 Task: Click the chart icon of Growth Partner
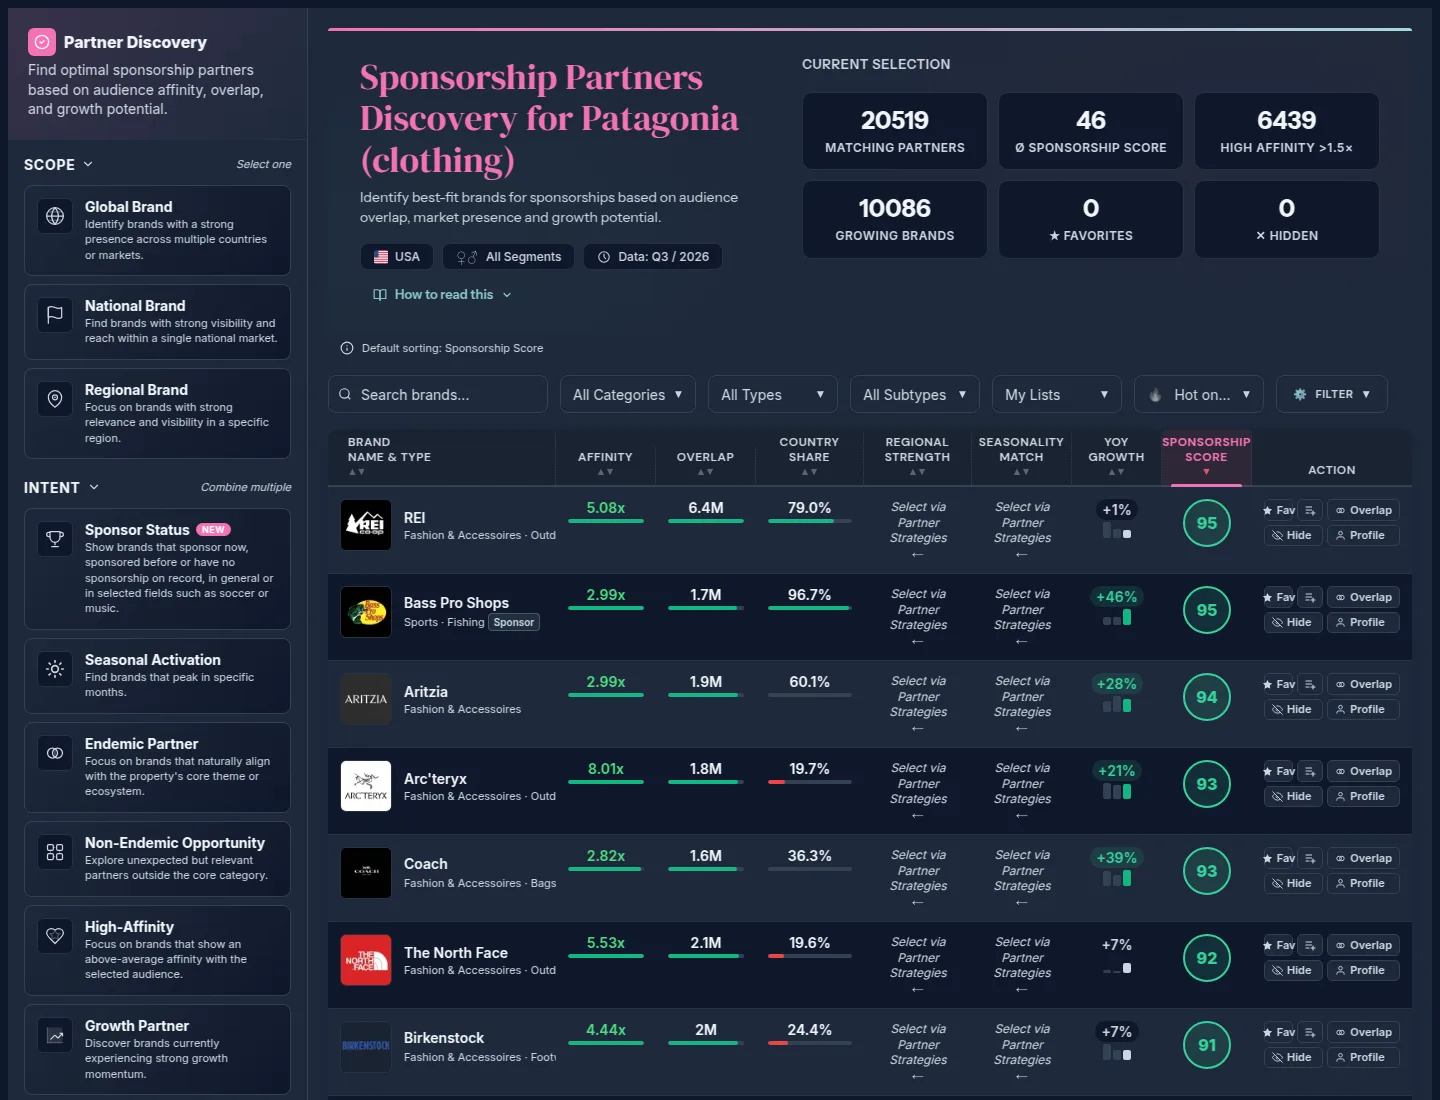point(55,1035)
